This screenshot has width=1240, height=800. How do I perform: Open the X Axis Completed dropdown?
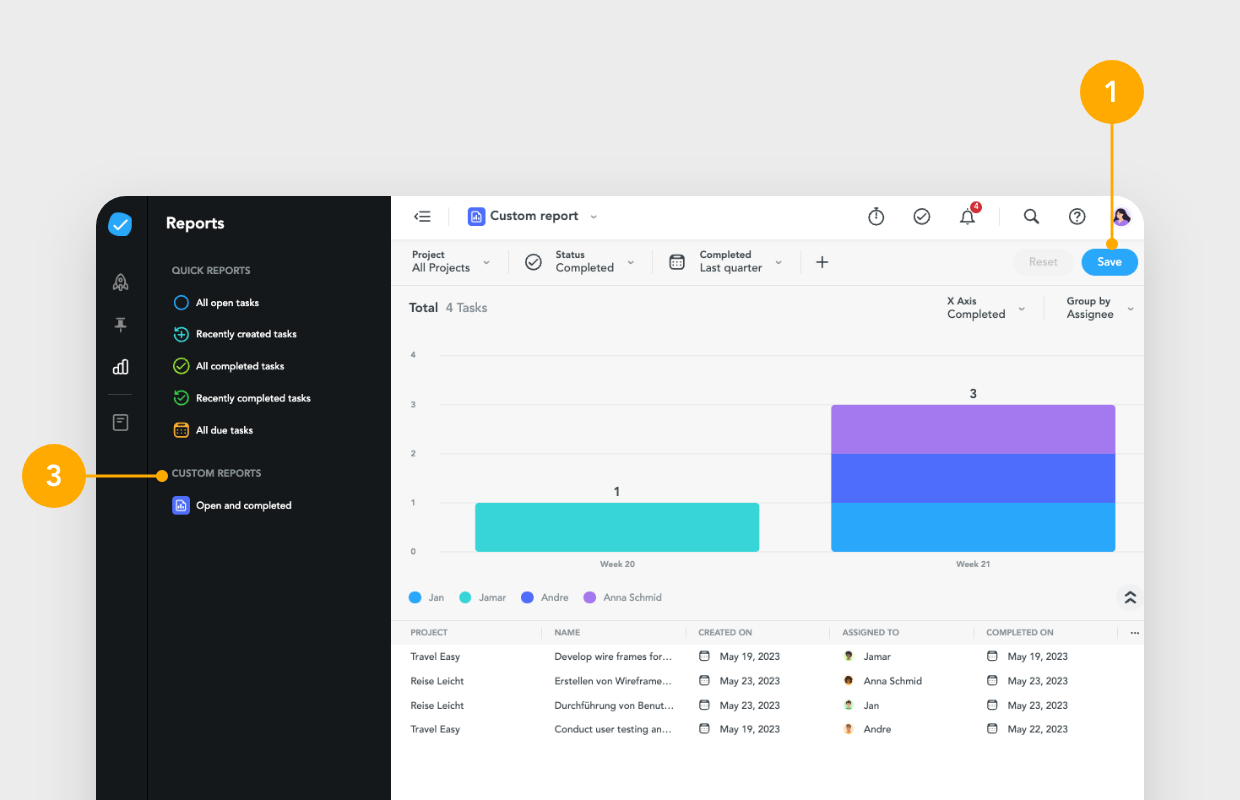tap(986, 308)
